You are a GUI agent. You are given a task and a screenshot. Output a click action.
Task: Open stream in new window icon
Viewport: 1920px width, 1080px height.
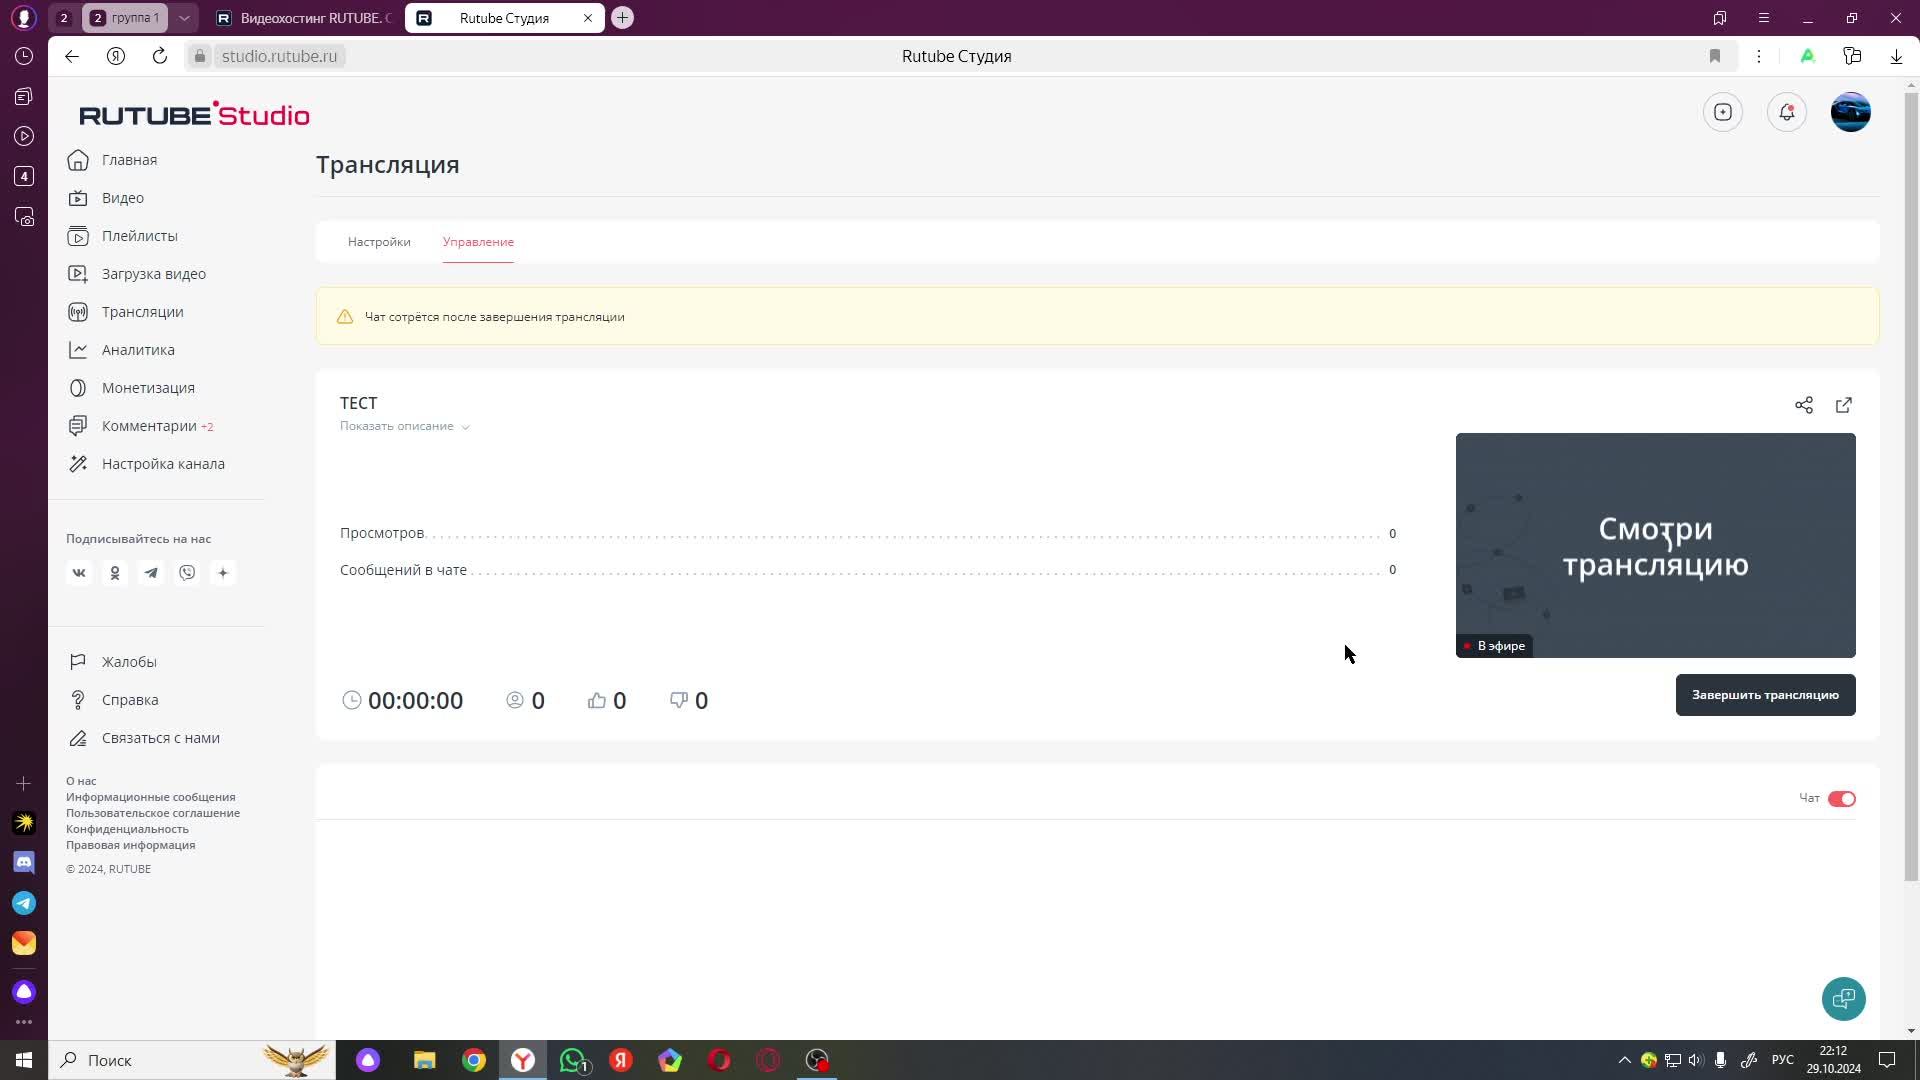1843,405
